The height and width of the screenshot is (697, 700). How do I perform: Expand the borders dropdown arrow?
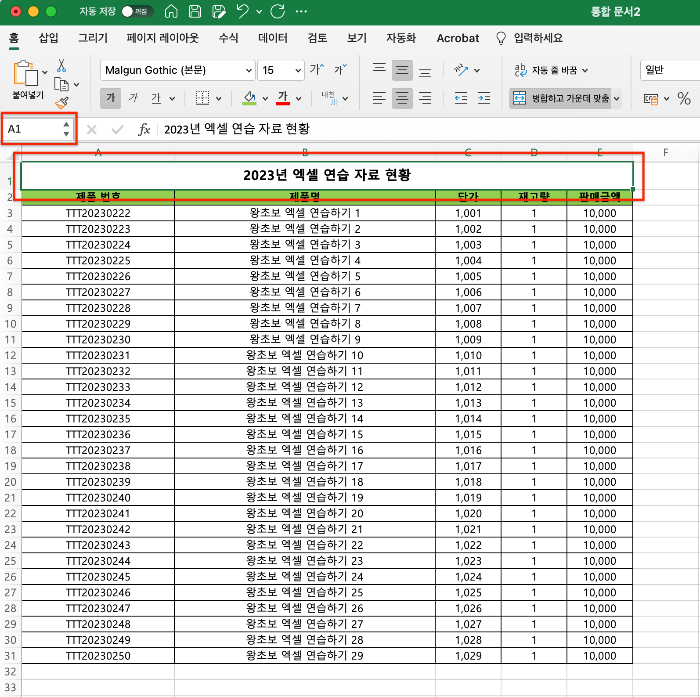218,99
